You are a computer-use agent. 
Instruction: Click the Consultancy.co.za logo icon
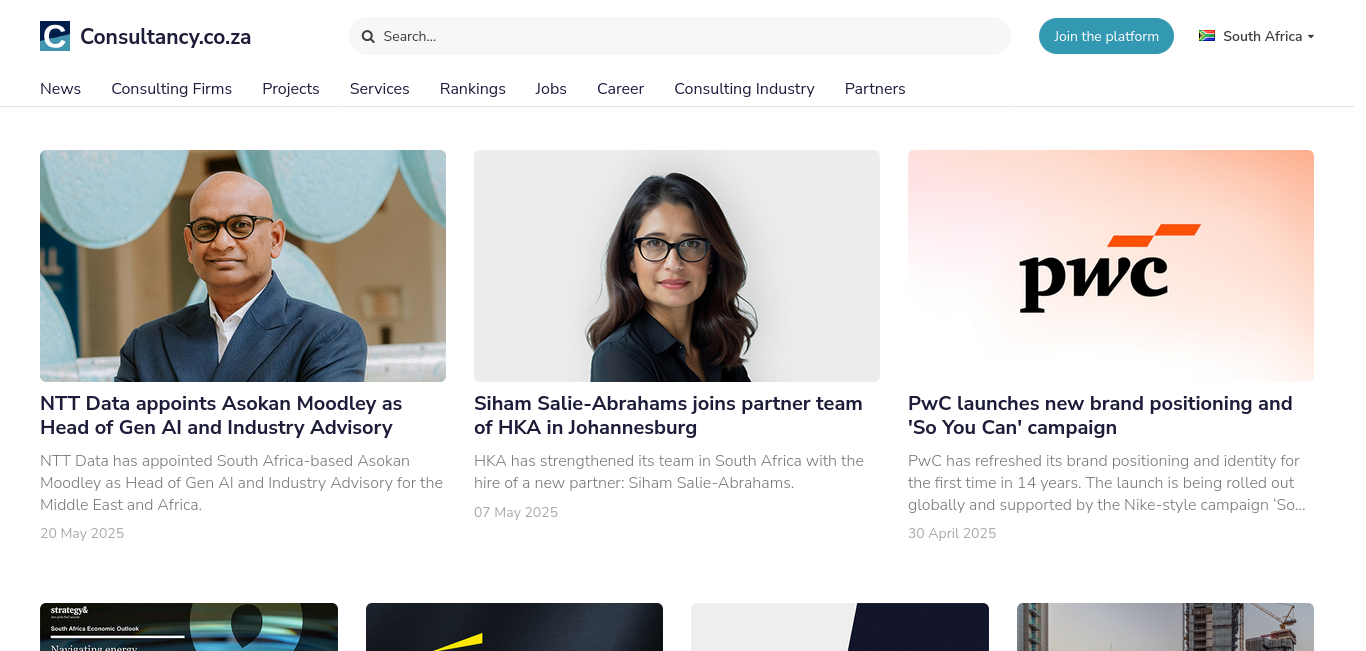[x=55, y=36]
